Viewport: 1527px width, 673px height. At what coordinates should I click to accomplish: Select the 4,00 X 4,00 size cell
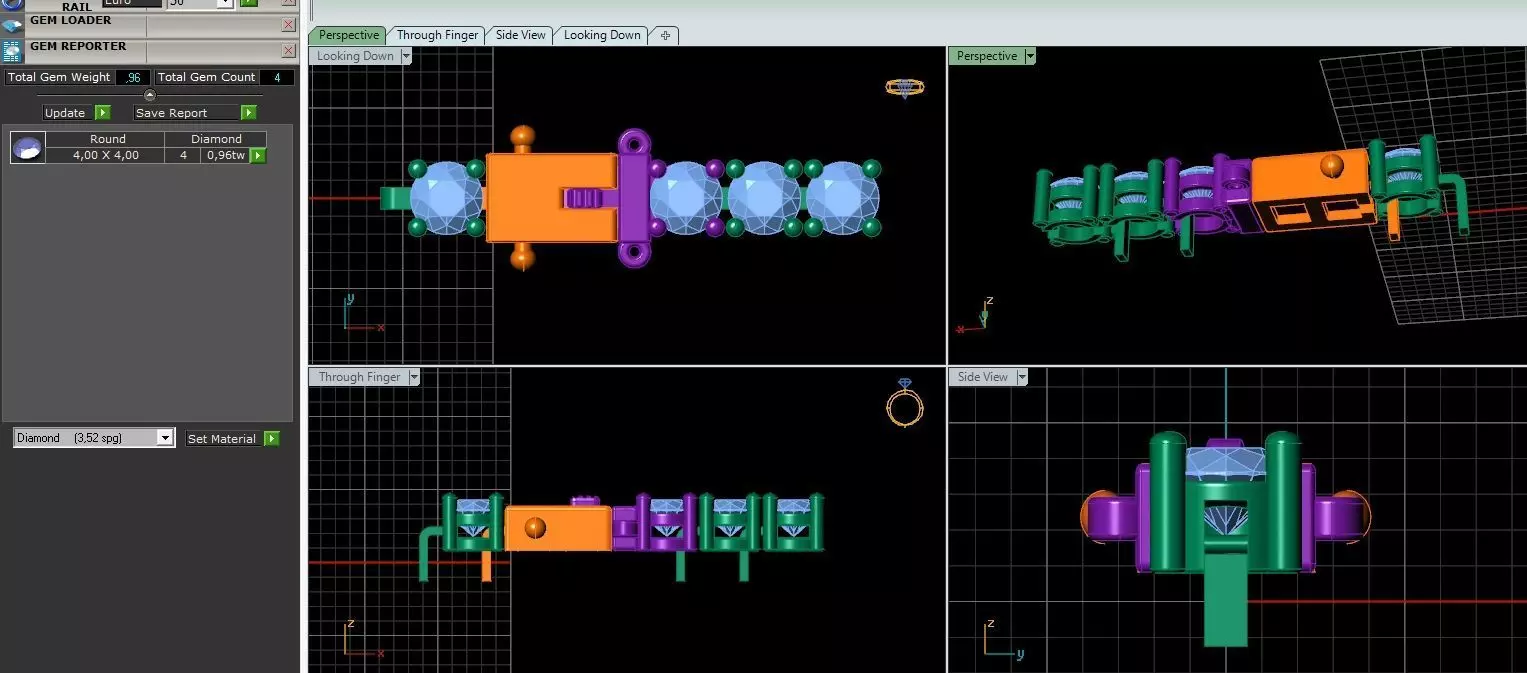[106, 155]
